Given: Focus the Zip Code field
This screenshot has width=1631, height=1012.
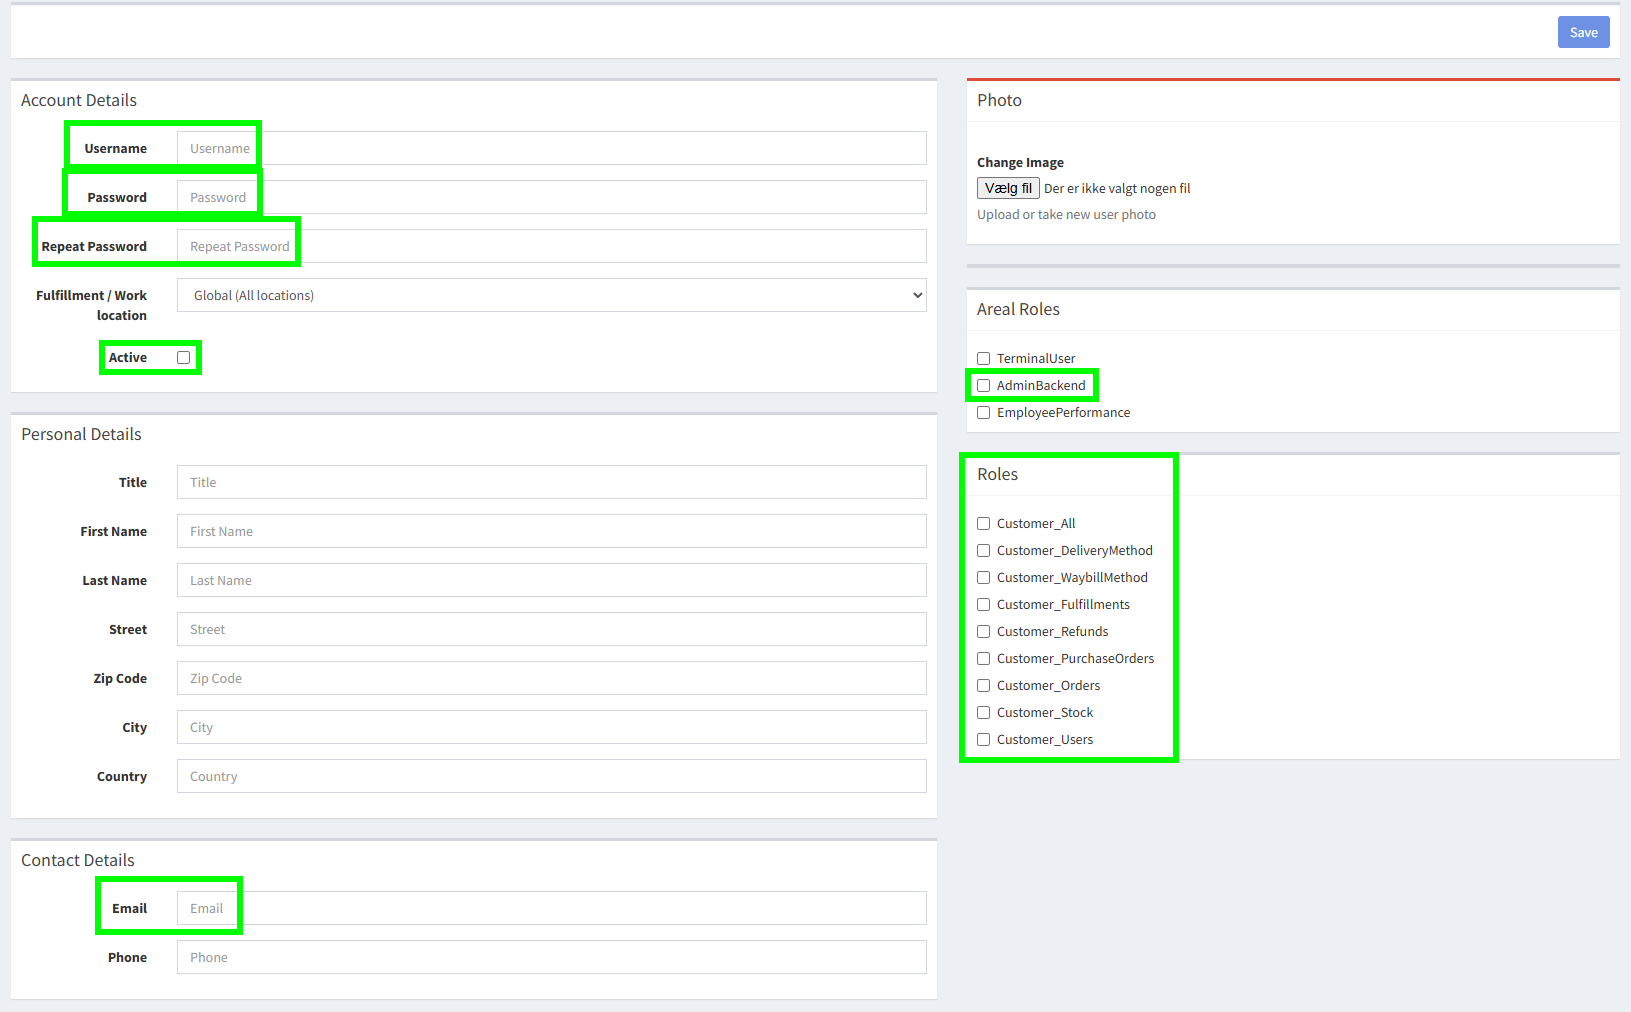Looking at the screenshot, I should coord(552,678).
